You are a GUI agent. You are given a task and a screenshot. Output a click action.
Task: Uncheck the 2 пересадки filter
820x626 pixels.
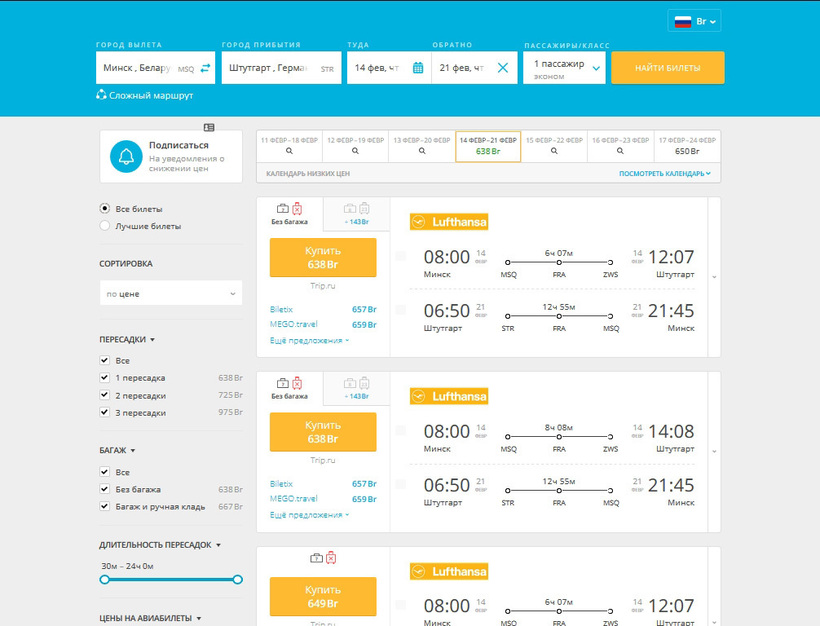[105, 395]
